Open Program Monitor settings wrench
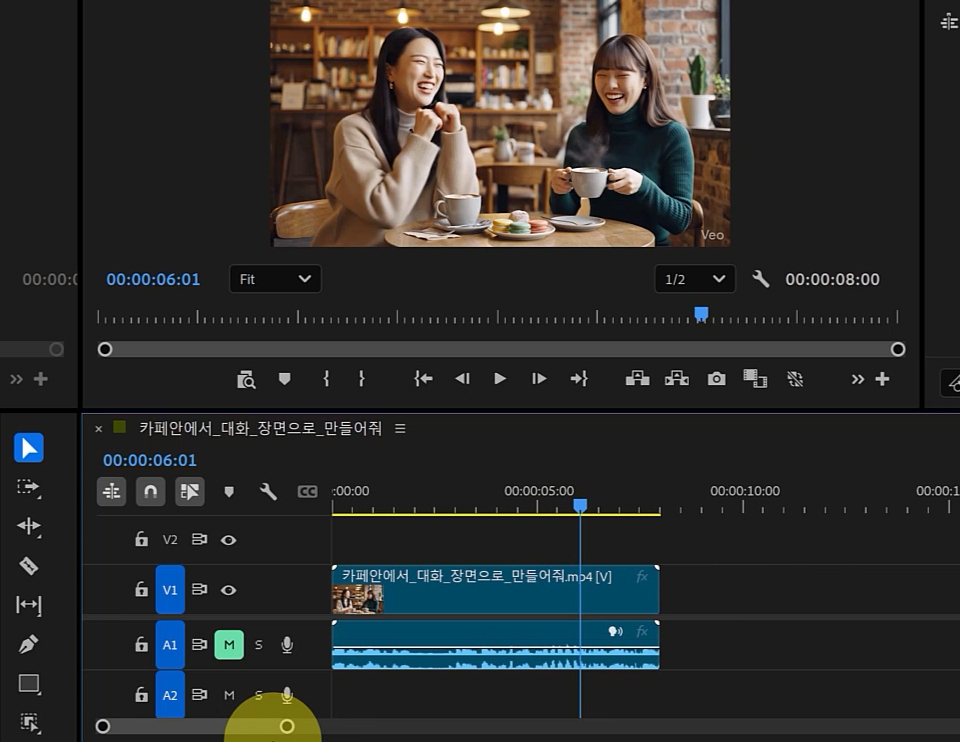The height and width of the screenshot is (742, 960). pyautogui.click(x=760, y=279)
